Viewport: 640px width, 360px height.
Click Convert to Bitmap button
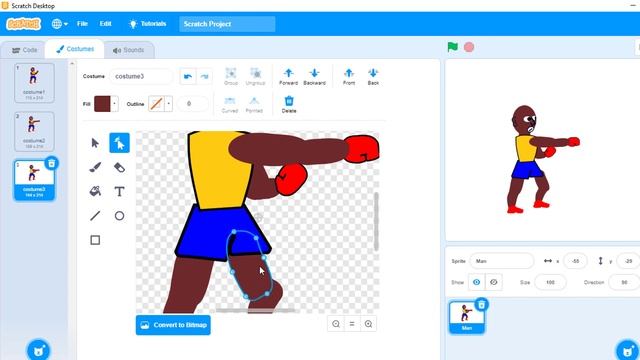coord(173,325)
